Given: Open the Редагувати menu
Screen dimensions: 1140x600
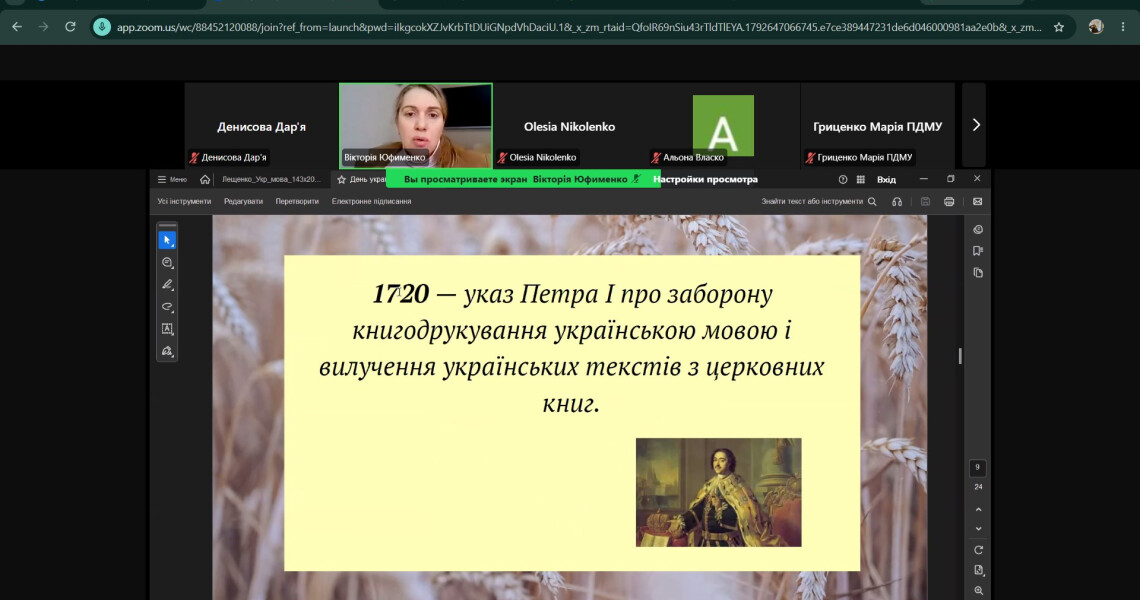Looking at the screenshot, I should 243,201.
